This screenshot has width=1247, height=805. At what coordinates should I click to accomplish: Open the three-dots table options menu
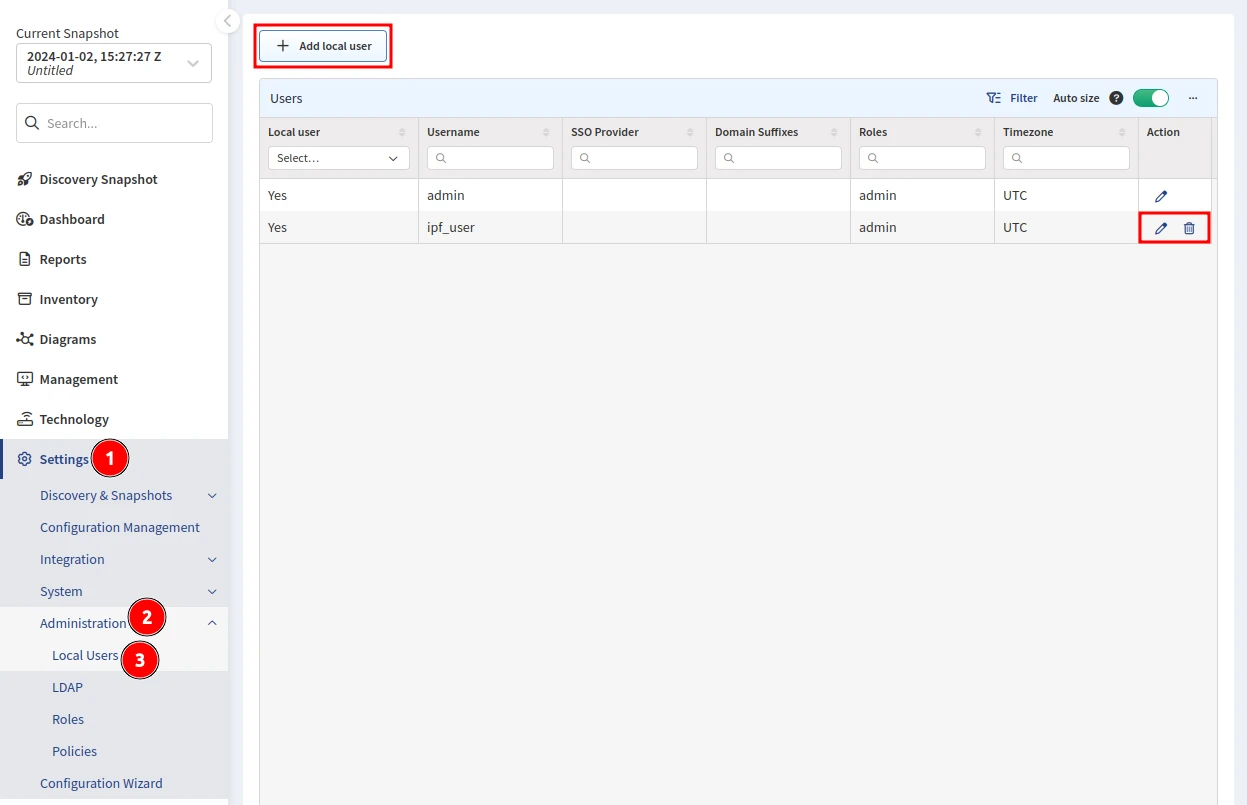(1193, 98)
